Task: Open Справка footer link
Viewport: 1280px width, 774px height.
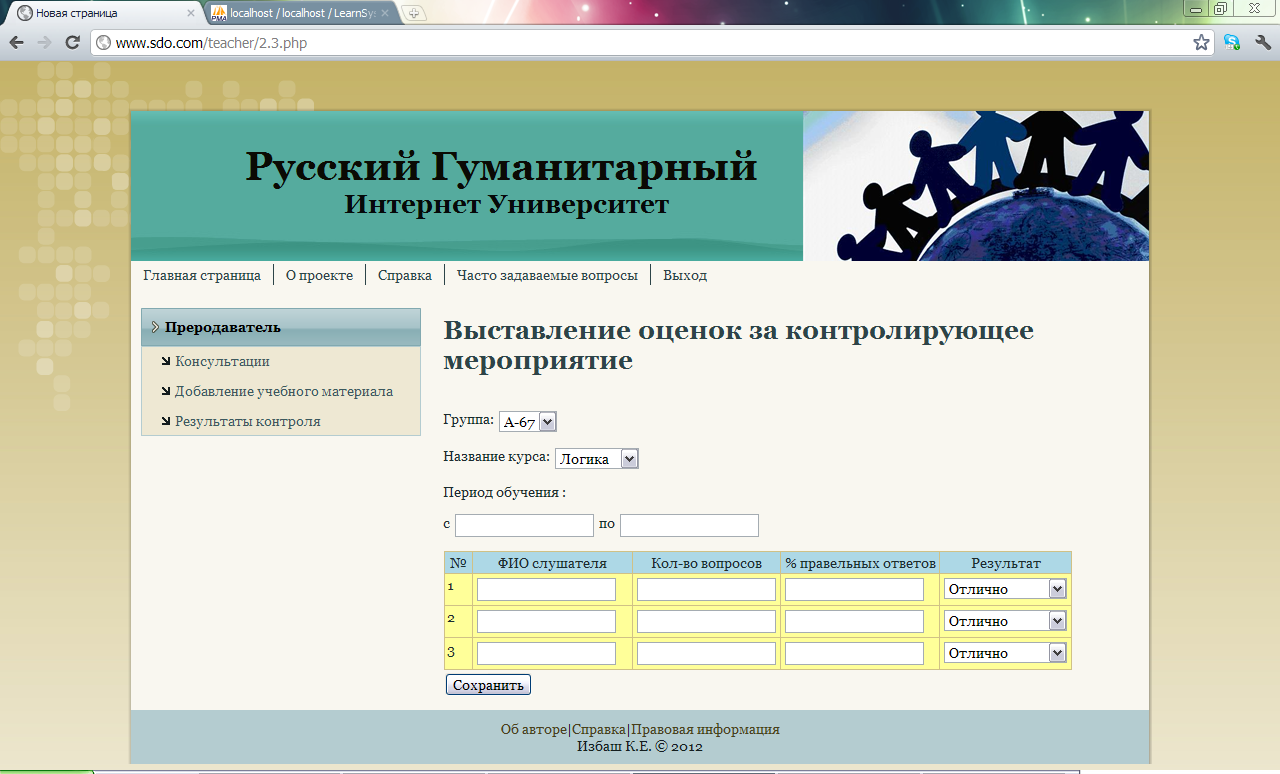Action: [599, 729]
